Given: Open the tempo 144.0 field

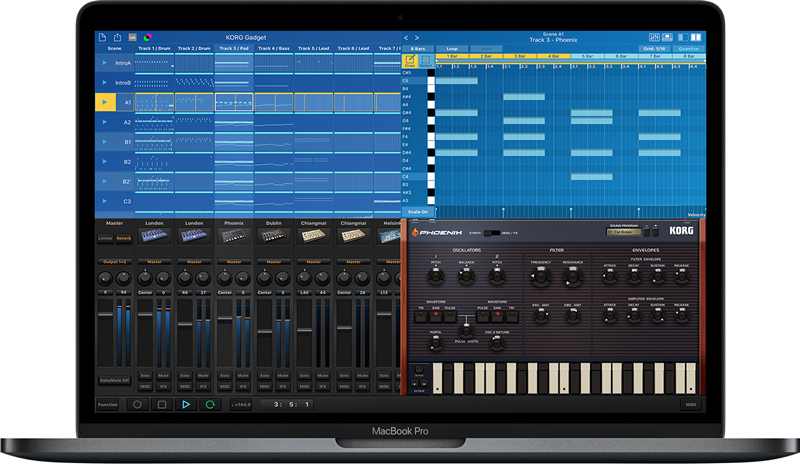Looking at the screenshot, I should click(241, 404).
